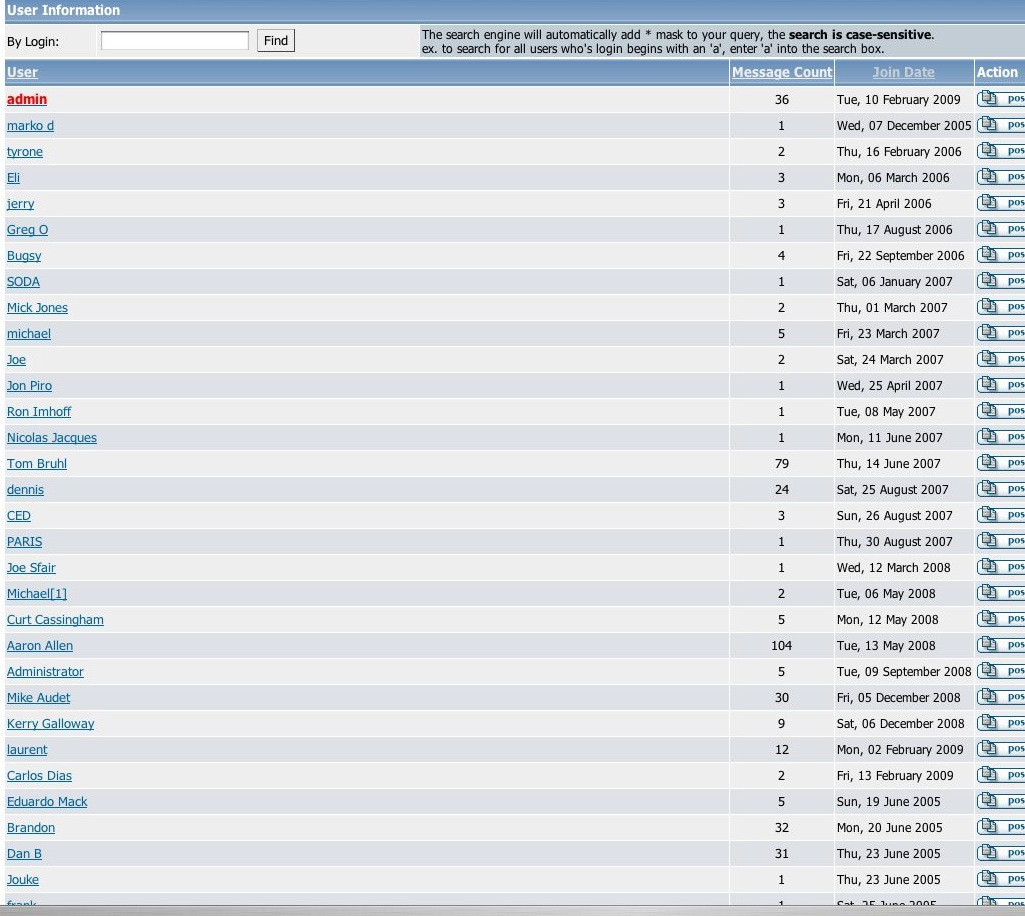This screenshot has height=916, width=1025.
Task: Open the SODA user link
Action: tap(24, 282)
